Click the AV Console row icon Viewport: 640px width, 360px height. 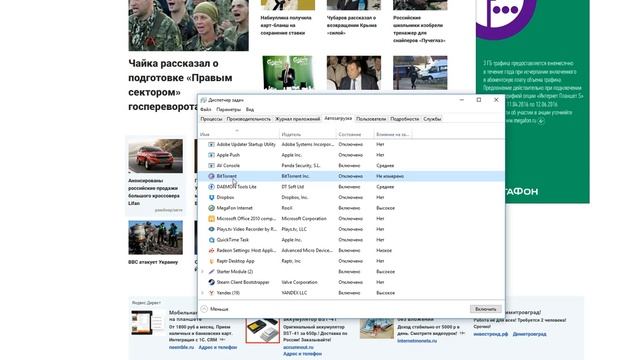pos(211,166)
